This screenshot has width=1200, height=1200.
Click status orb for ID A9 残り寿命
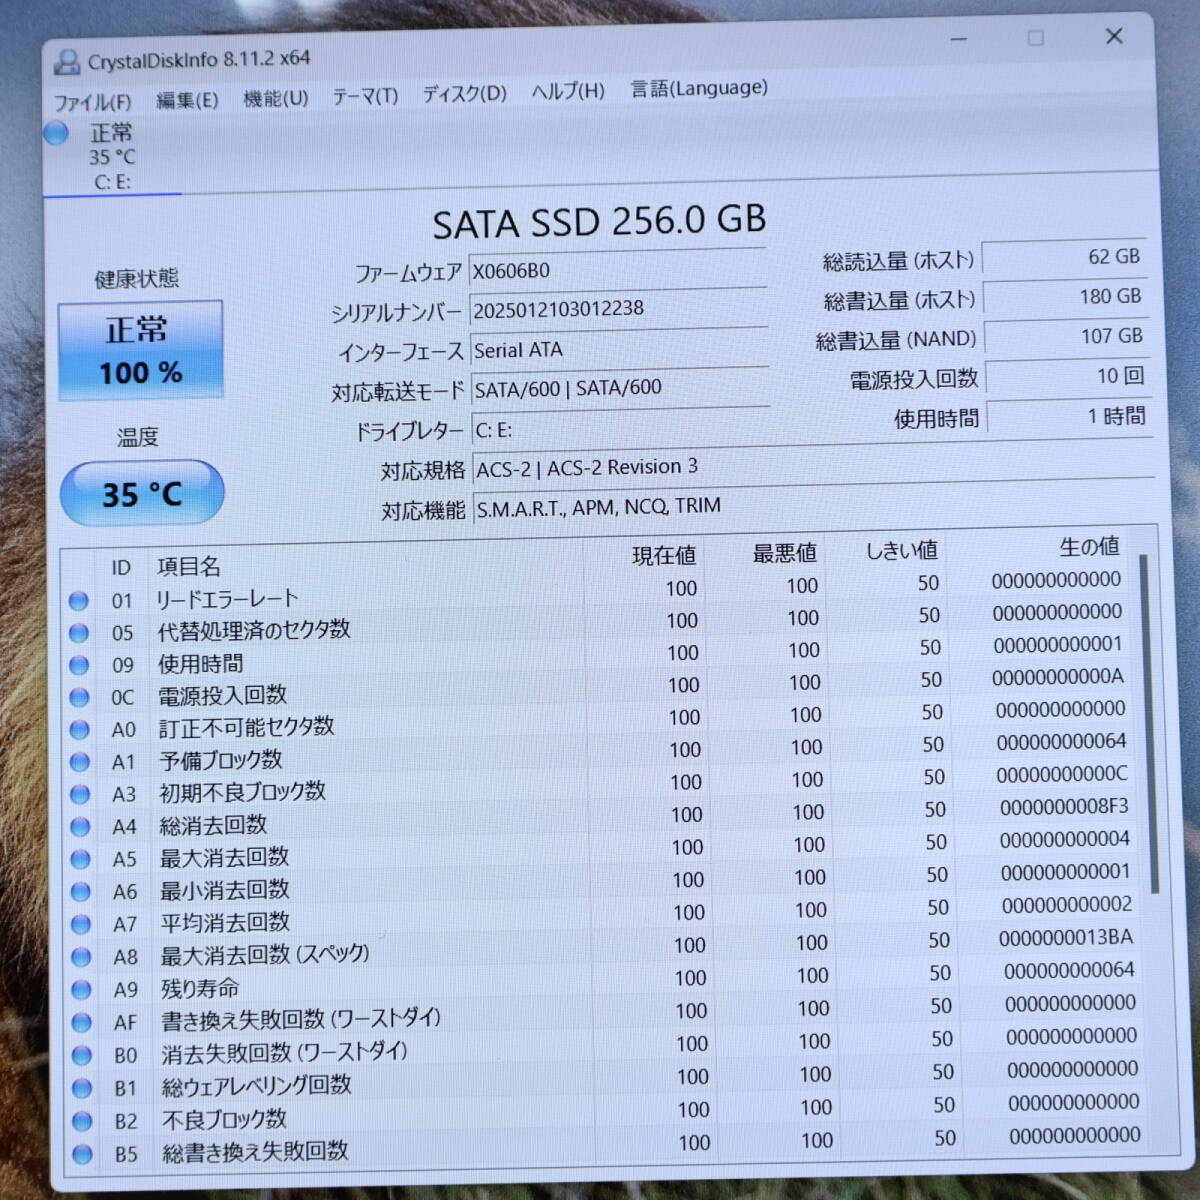click(81, 990)
